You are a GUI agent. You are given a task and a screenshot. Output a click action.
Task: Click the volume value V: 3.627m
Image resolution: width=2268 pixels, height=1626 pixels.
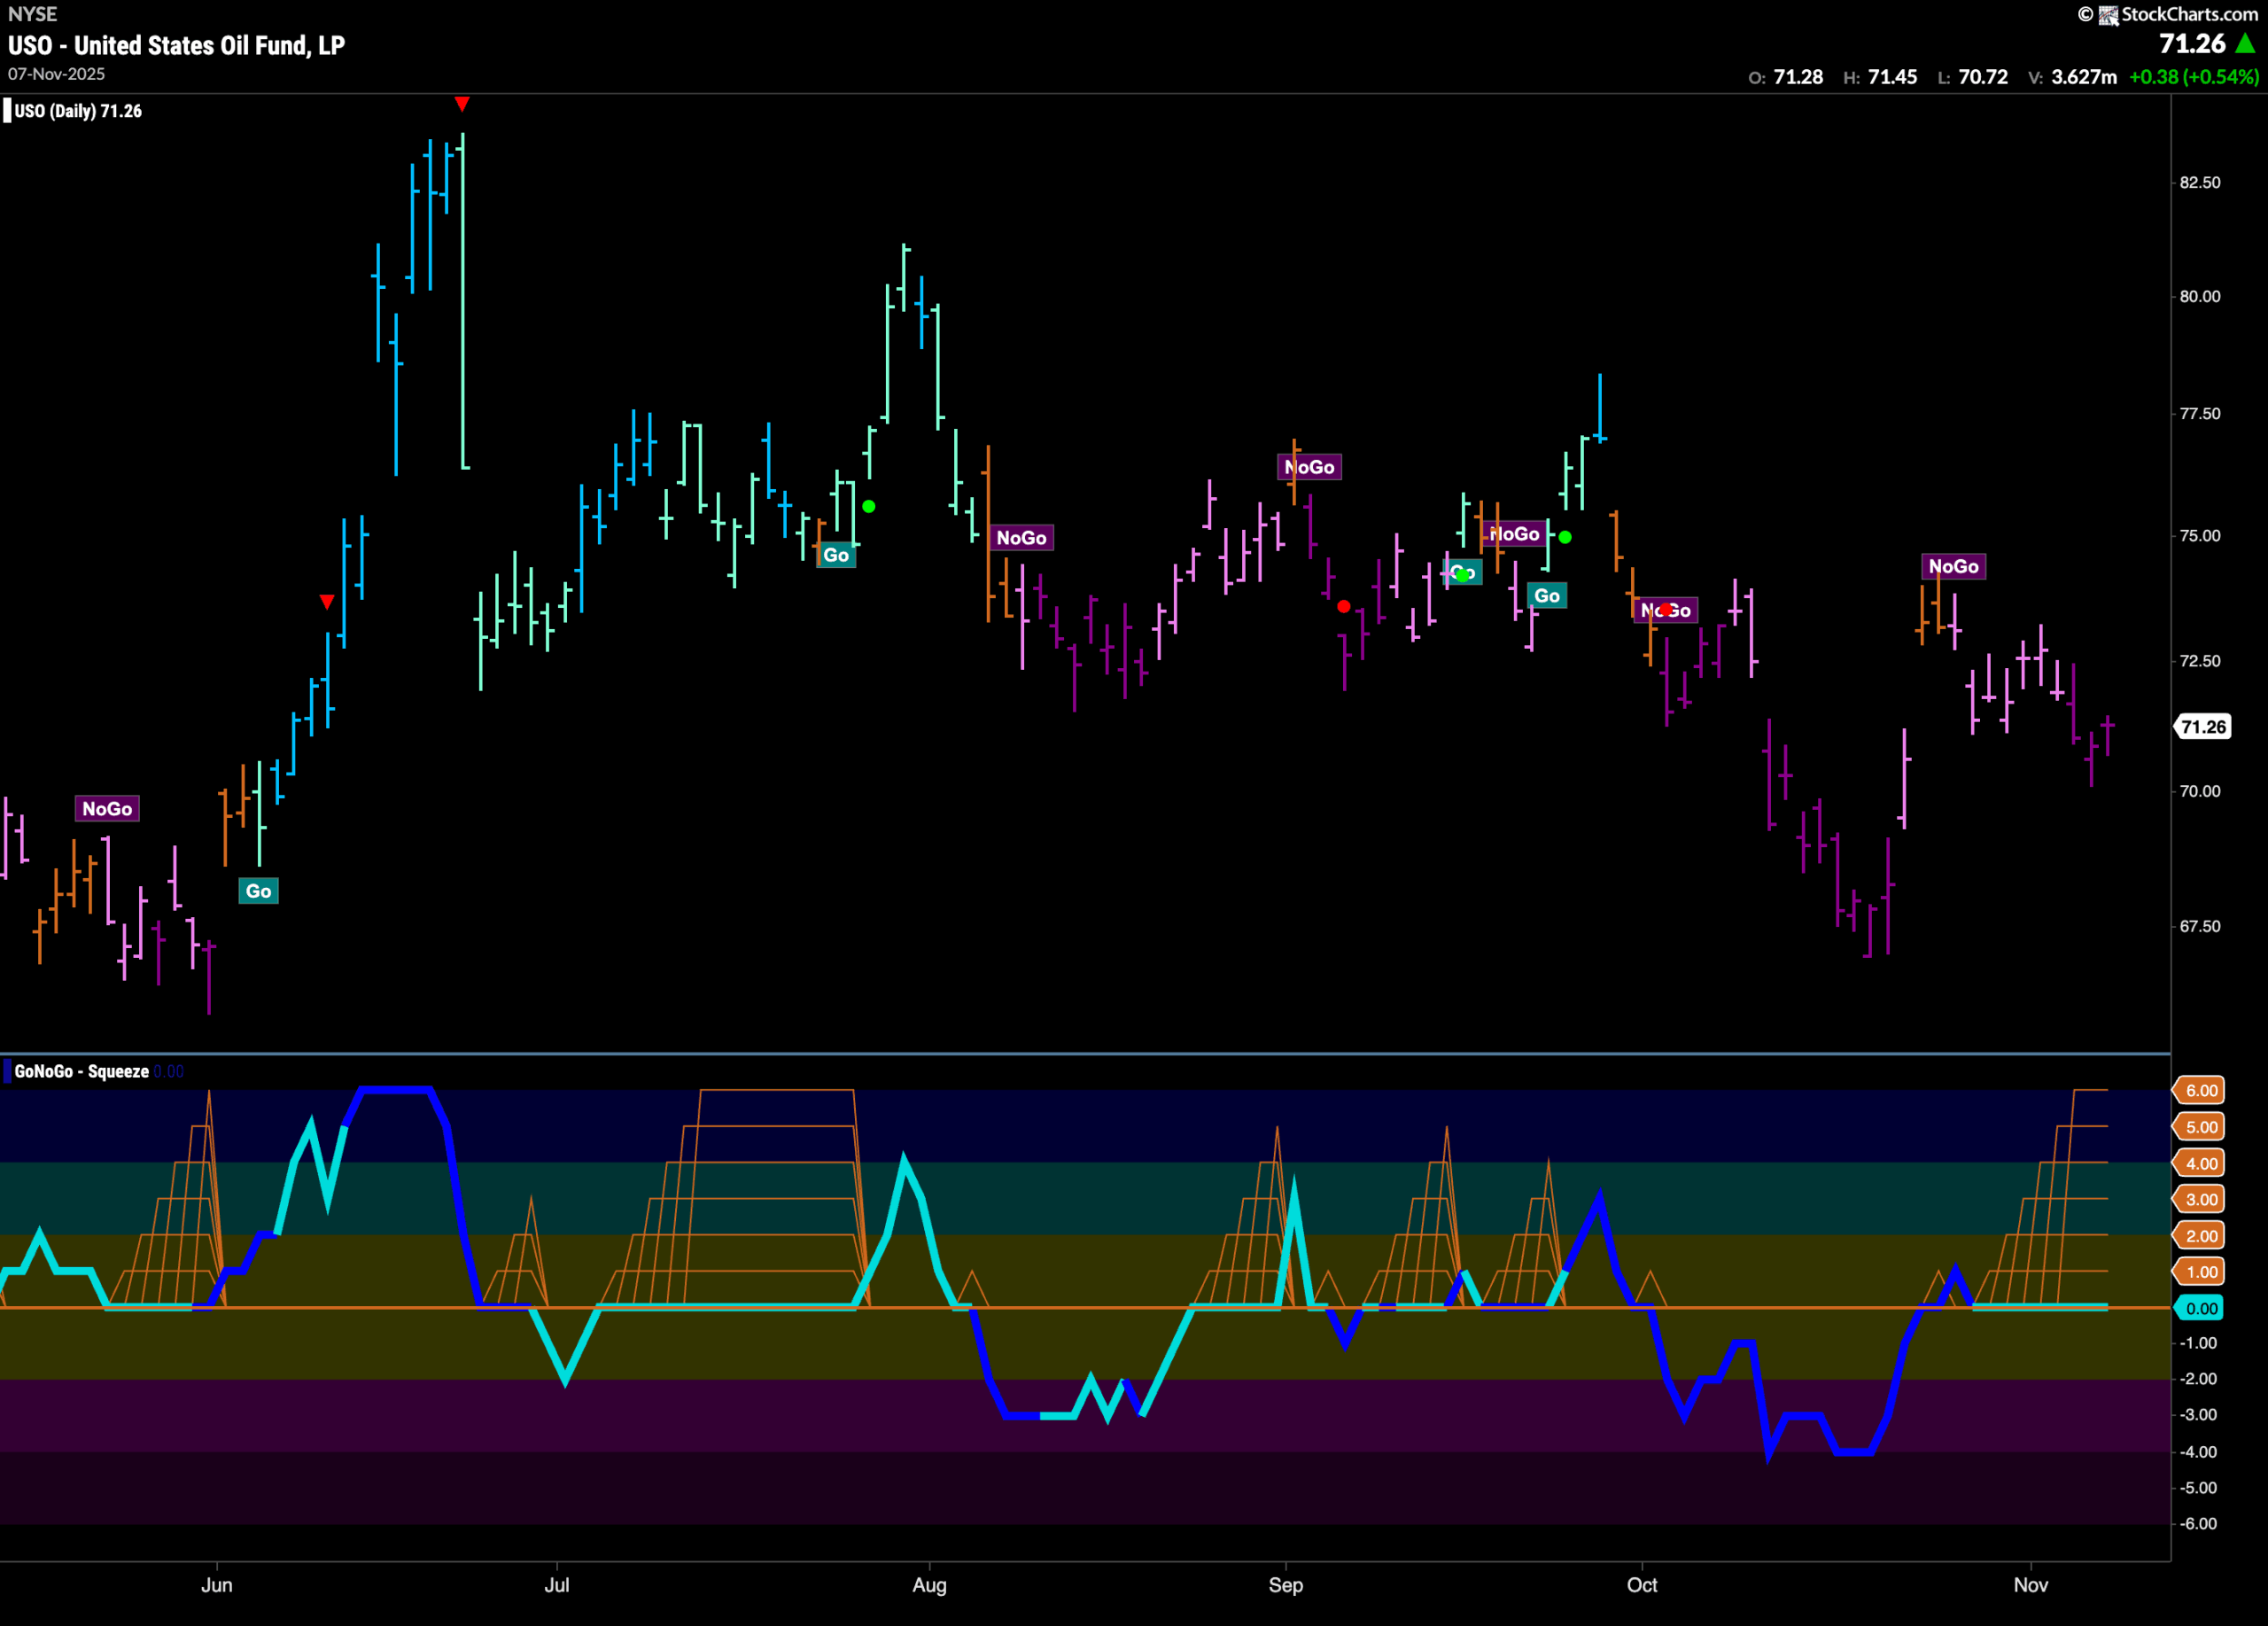(2072, 77)
